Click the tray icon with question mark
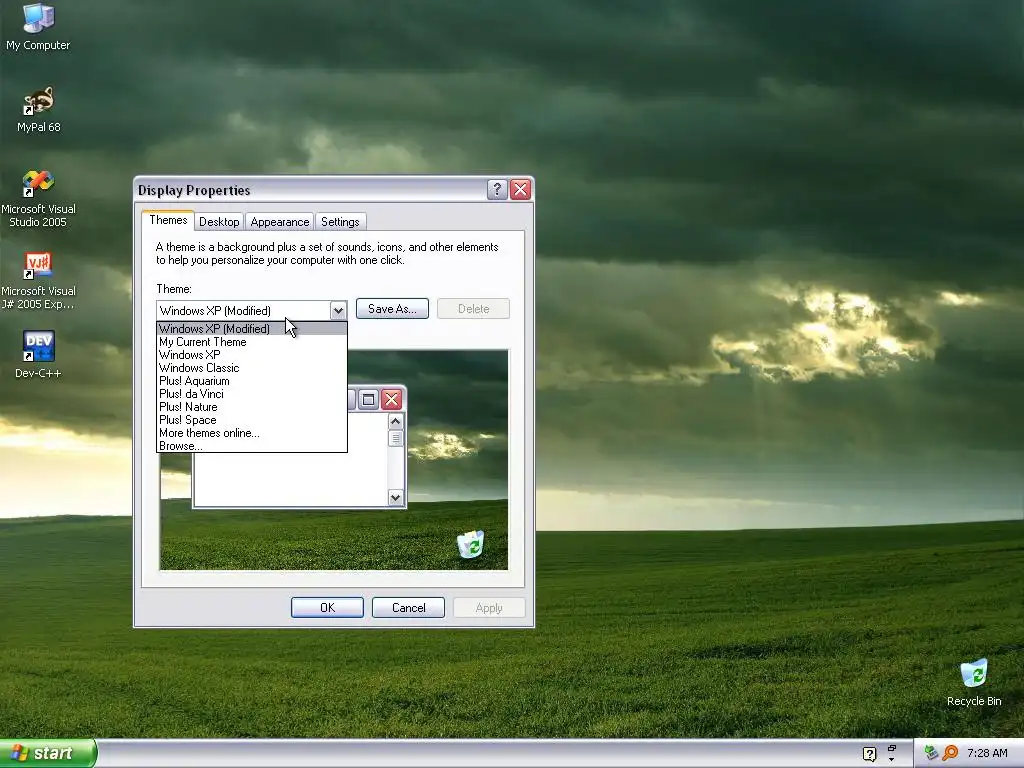The width and height of the screenshot is (1024, 768). [869, 754]
